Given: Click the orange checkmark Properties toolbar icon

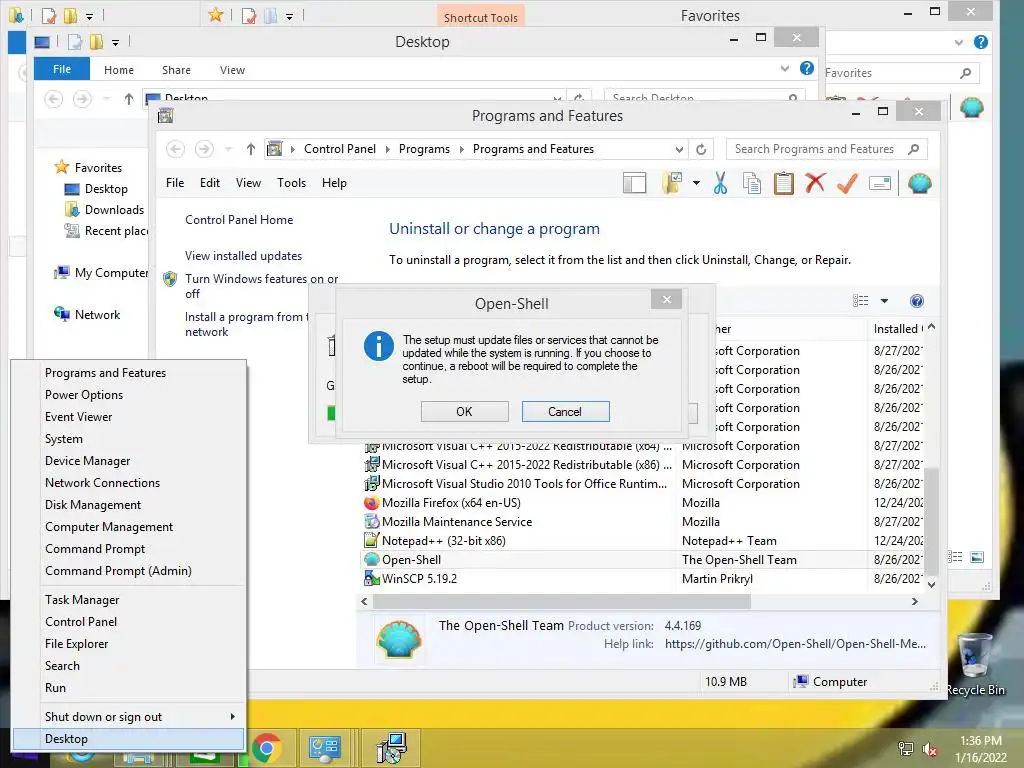Looking at the screenshot, I should coord(847,184).
